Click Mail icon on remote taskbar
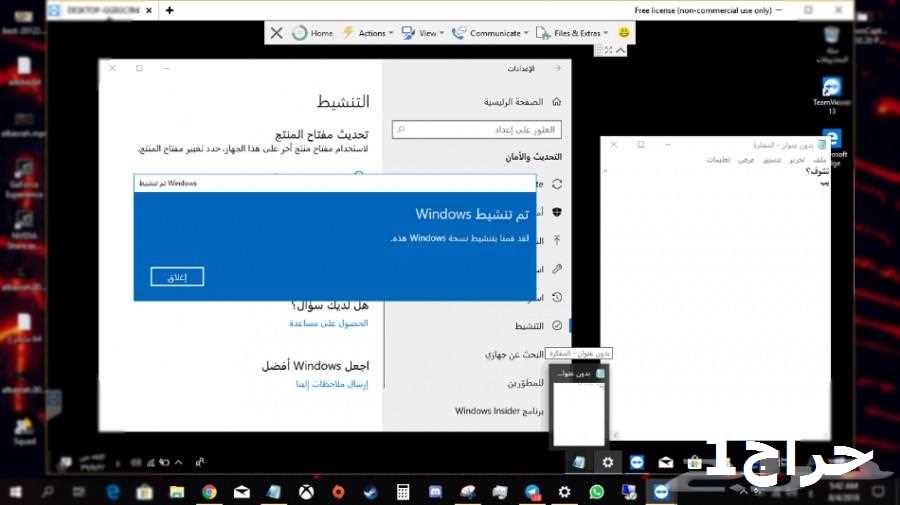 click(x=665, y=462)
